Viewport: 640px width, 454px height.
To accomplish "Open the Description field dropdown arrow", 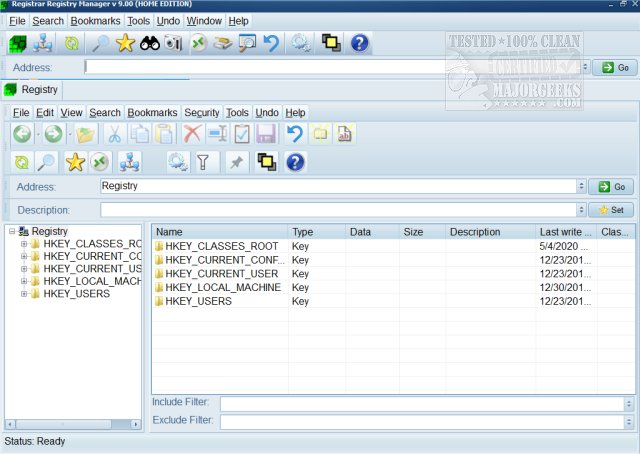I will tap(581, 210).
